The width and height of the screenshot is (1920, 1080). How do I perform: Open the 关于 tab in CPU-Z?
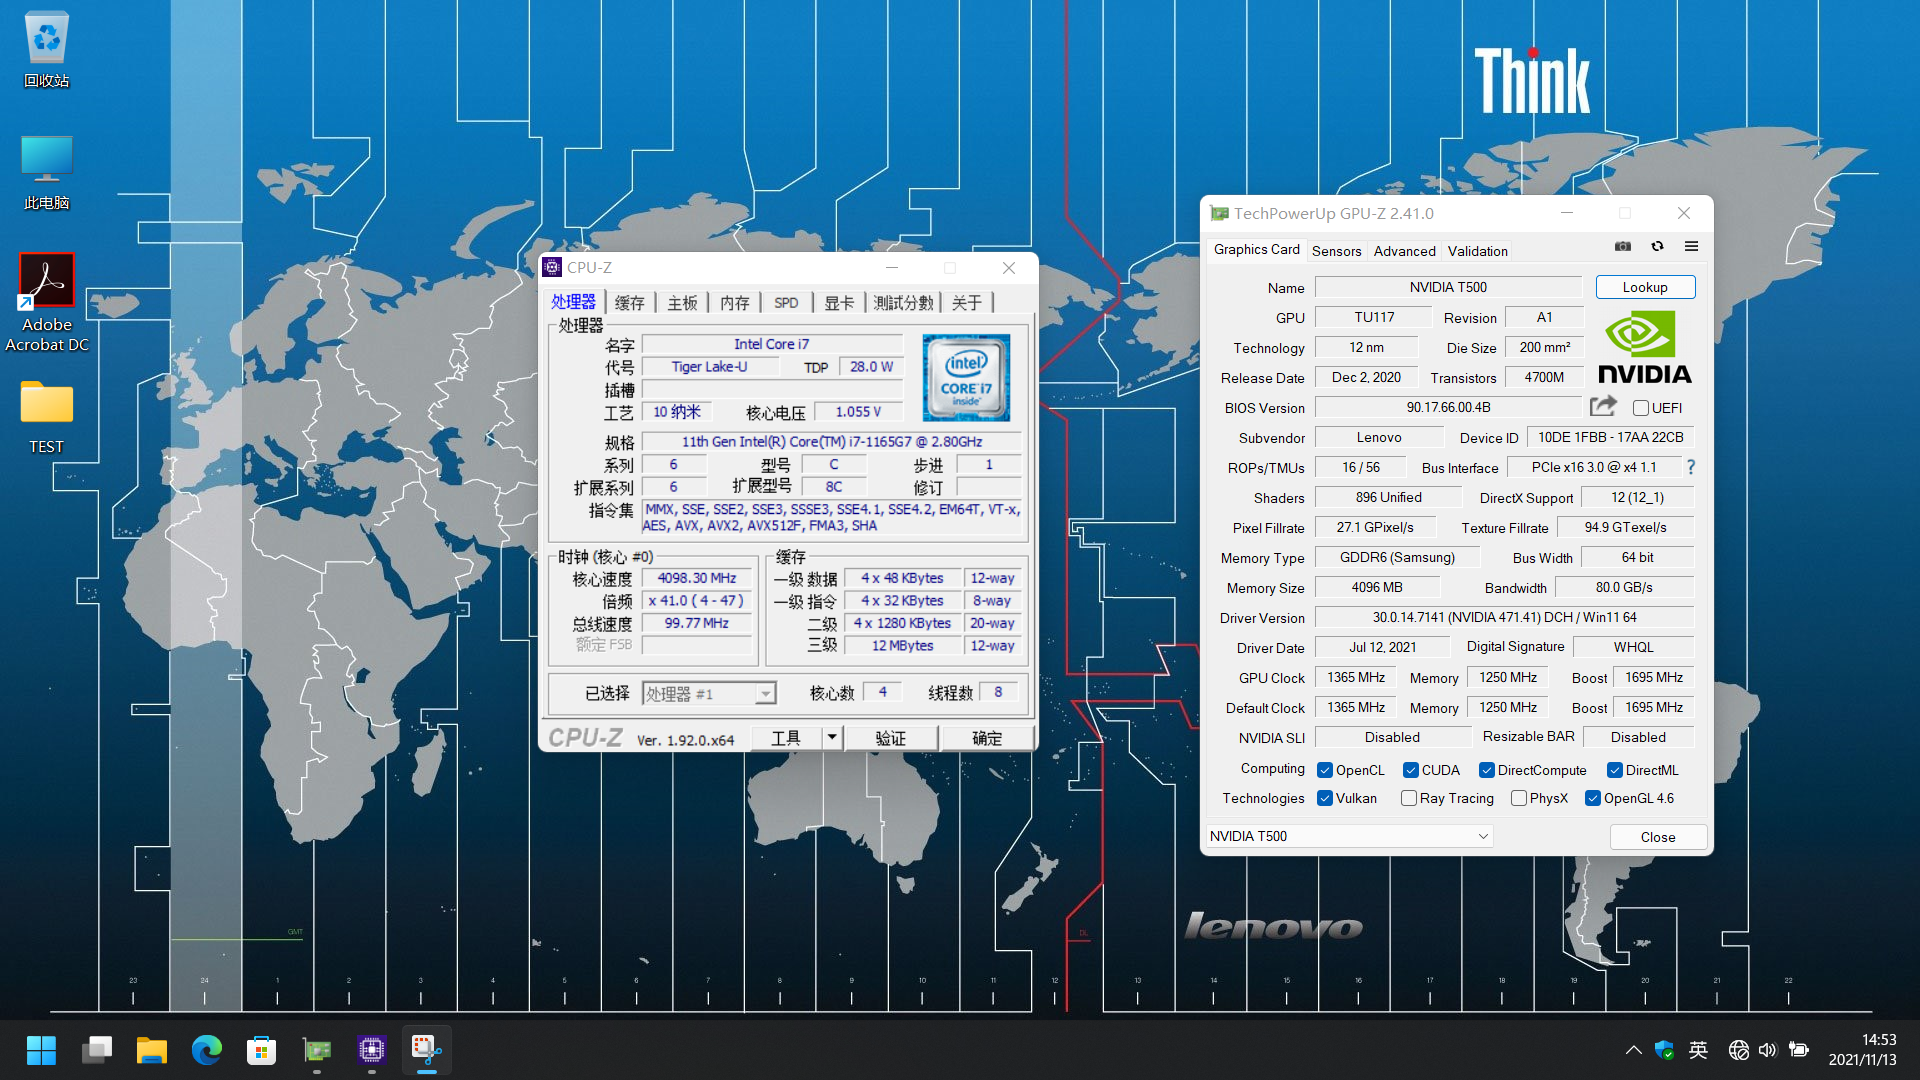[x=967, y=303]
